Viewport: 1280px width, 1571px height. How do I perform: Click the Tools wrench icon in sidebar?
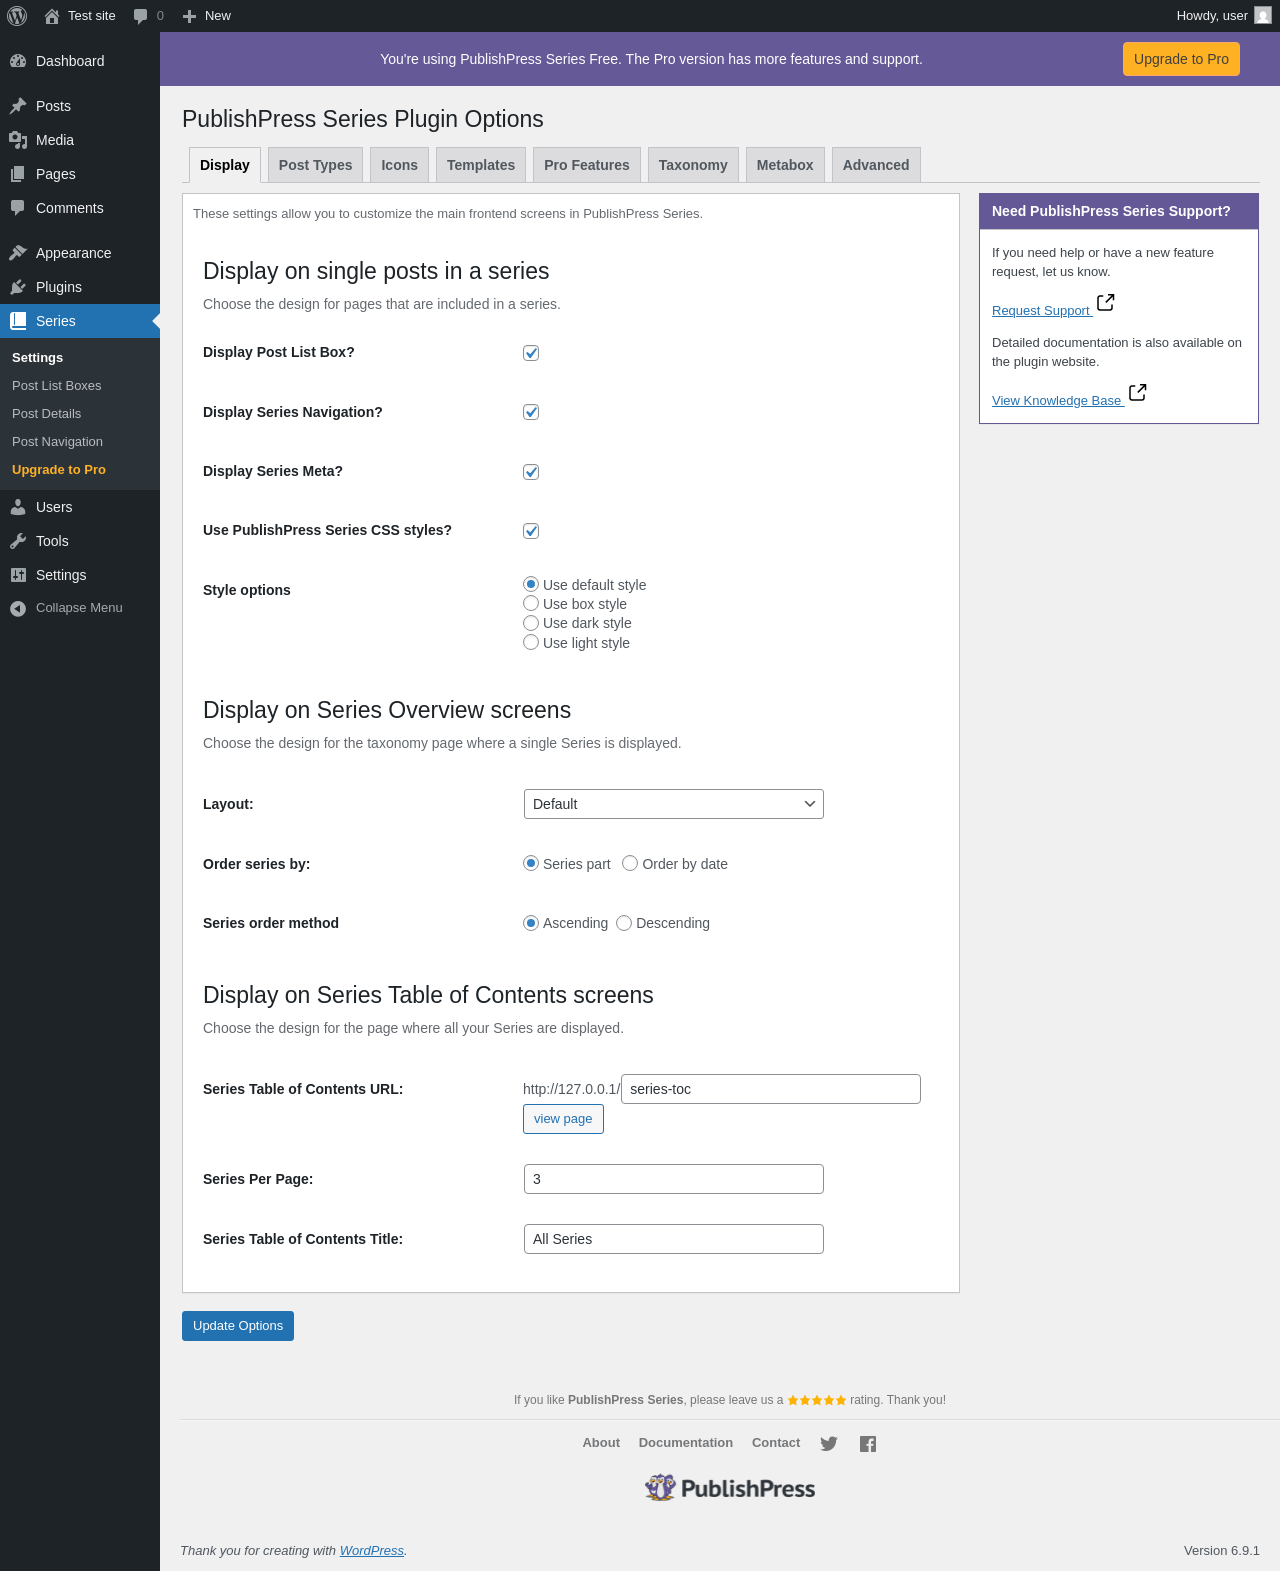tap(18, 541)
